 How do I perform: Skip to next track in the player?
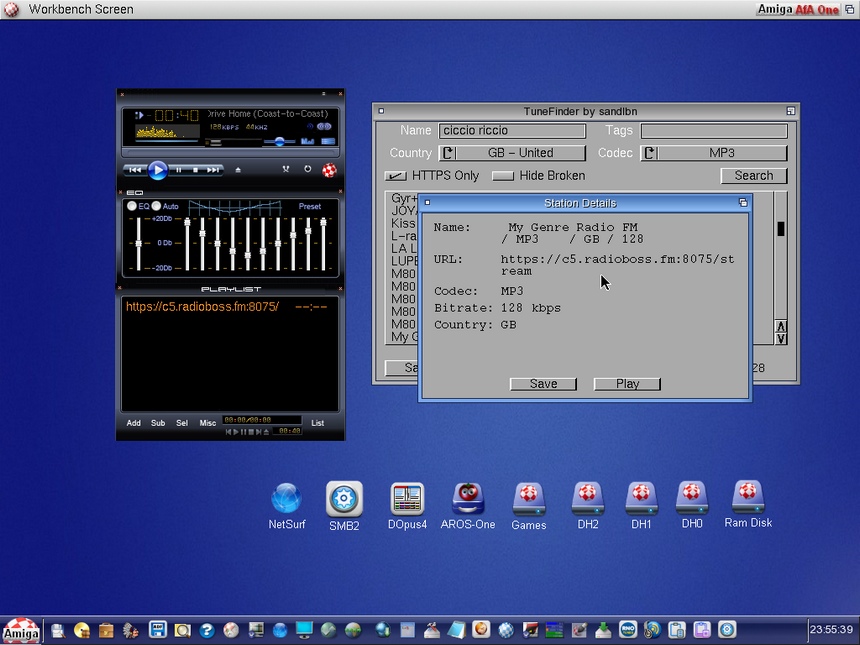(x=213, y=170)
